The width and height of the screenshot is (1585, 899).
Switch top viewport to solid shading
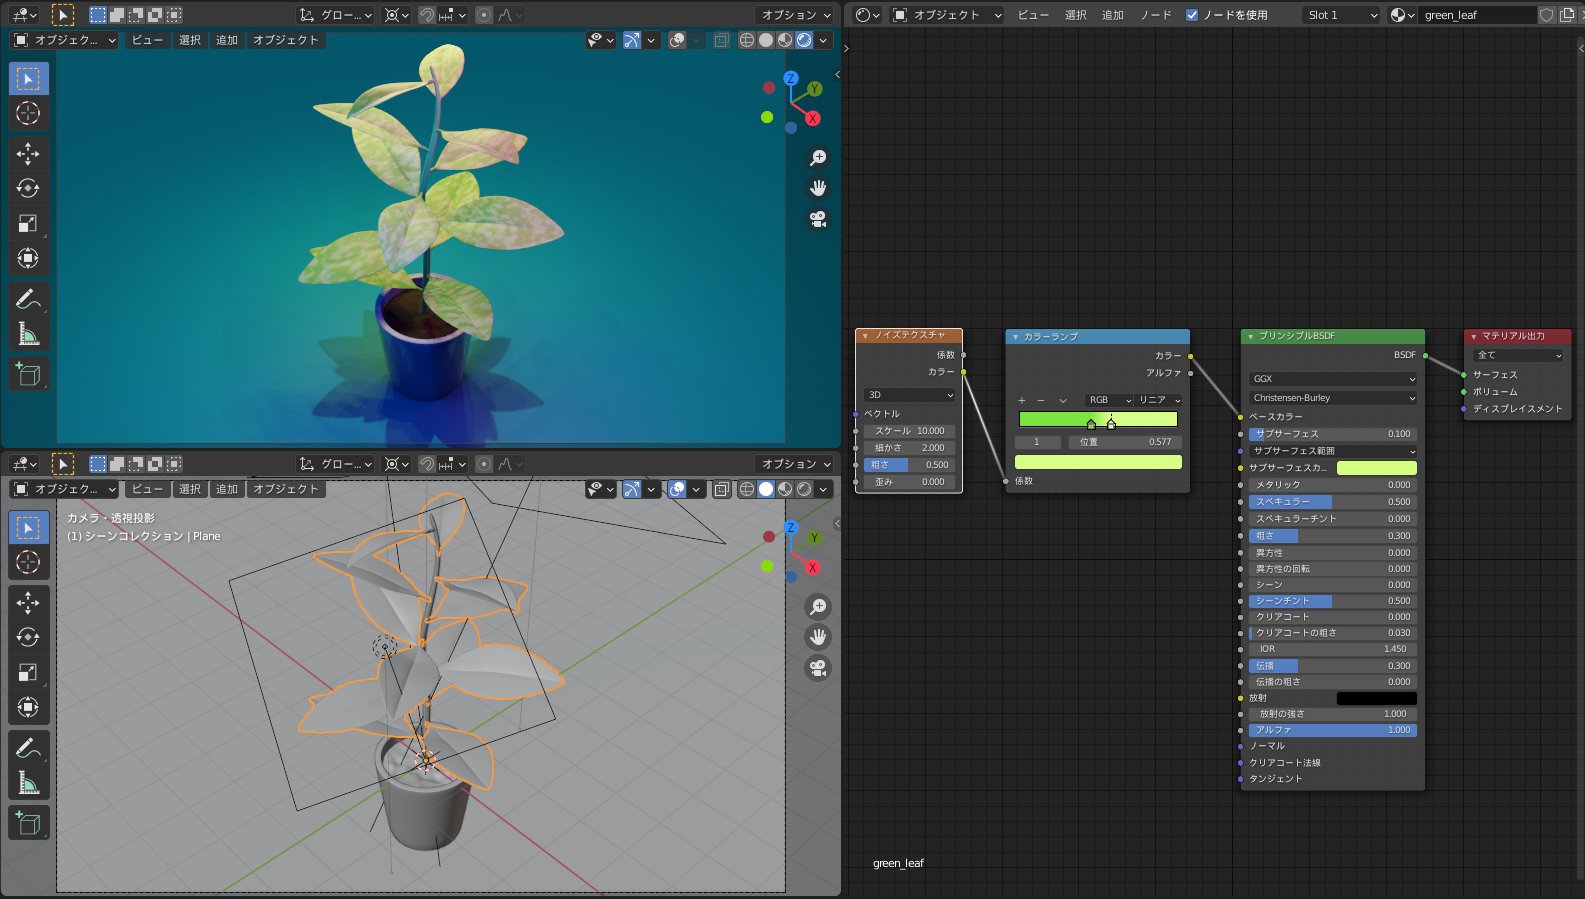(766, 40)
